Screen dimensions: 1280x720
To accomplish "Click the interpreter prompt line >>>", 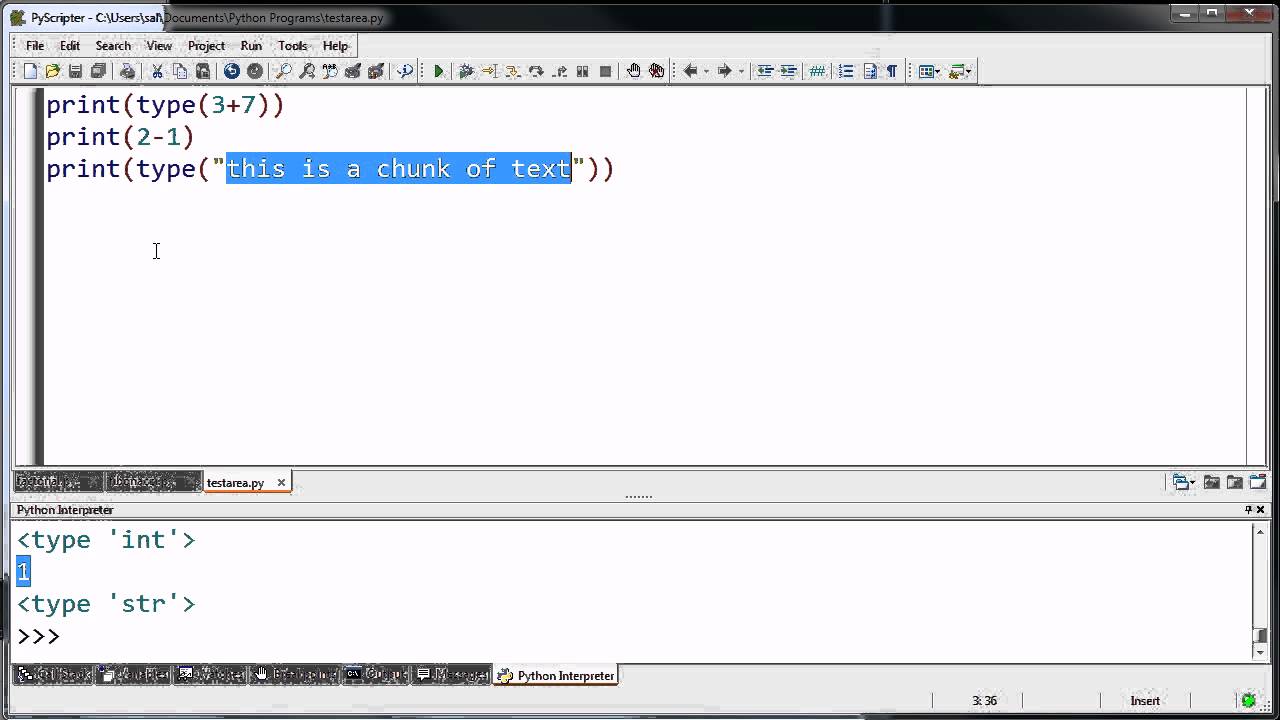I will point(38,636).
